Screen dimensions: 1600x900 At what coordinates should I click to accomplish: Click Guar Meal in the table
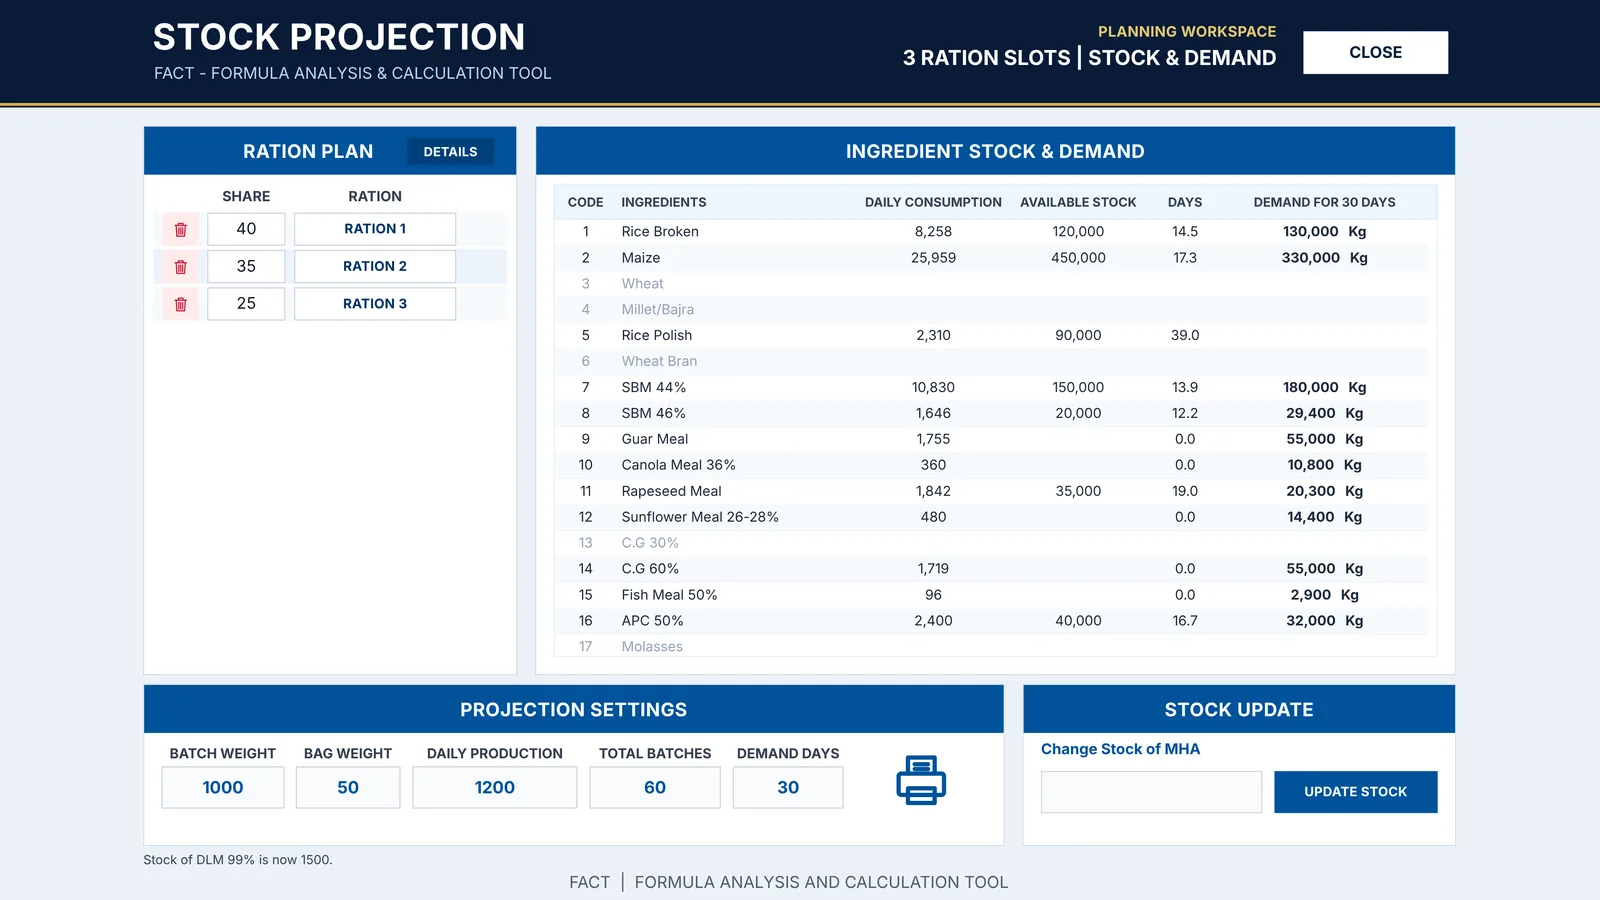click(x=655, y=439)
